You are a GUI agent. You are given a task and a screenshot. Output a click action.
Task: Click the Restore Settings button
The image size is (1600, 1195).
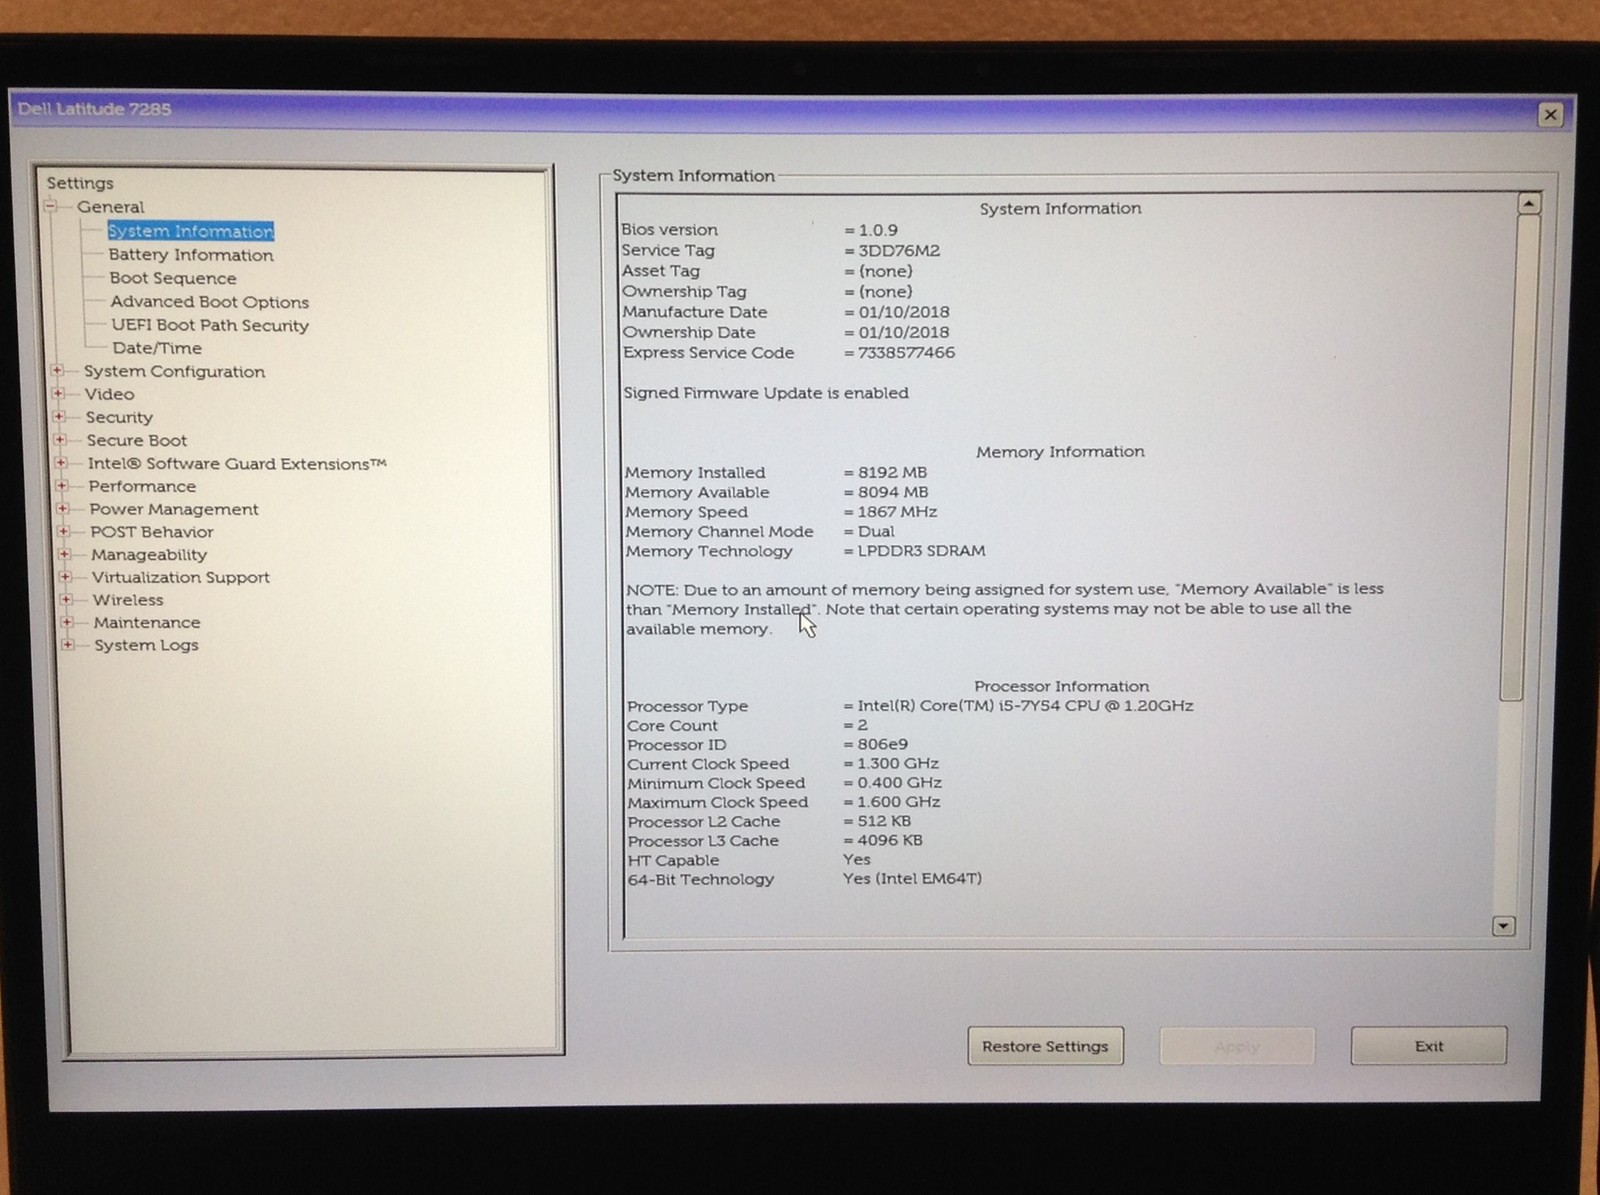click(1045, 1046)
